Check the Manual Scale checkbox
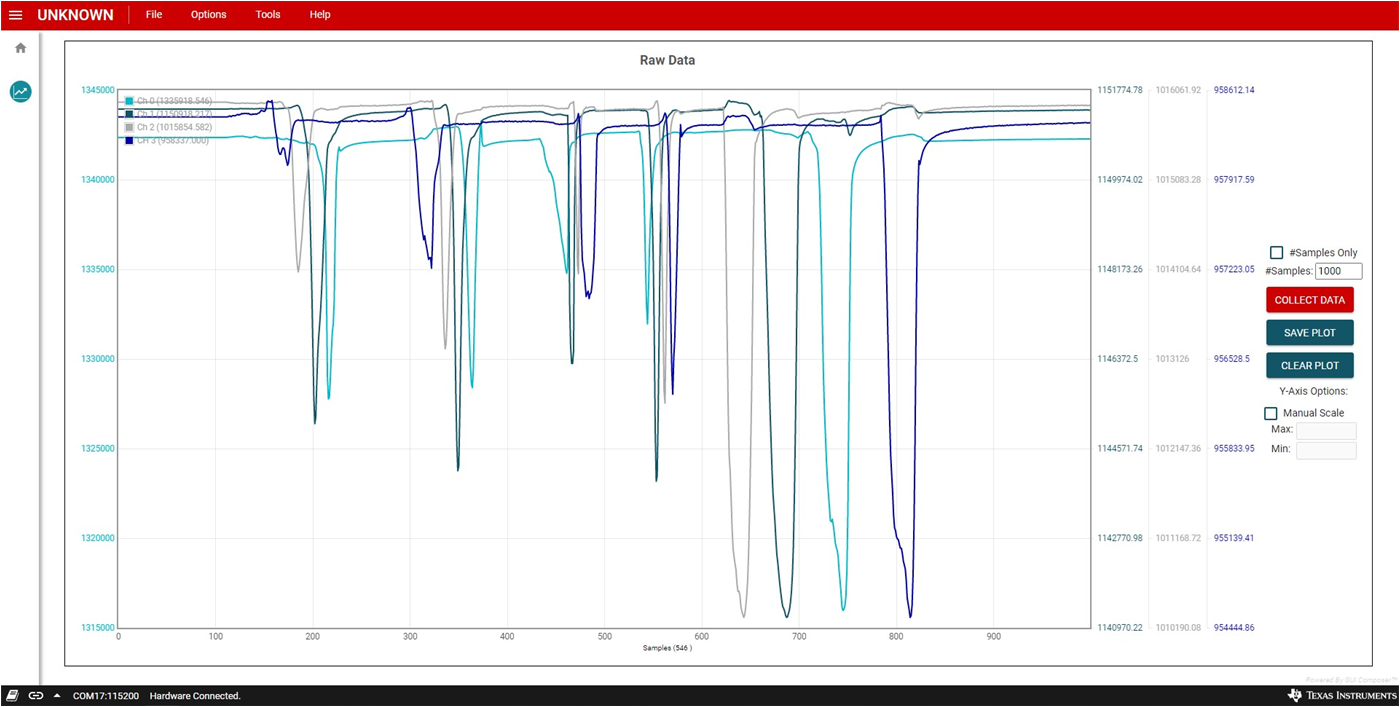This screenshot has height=707, width=1400. 1271,413
